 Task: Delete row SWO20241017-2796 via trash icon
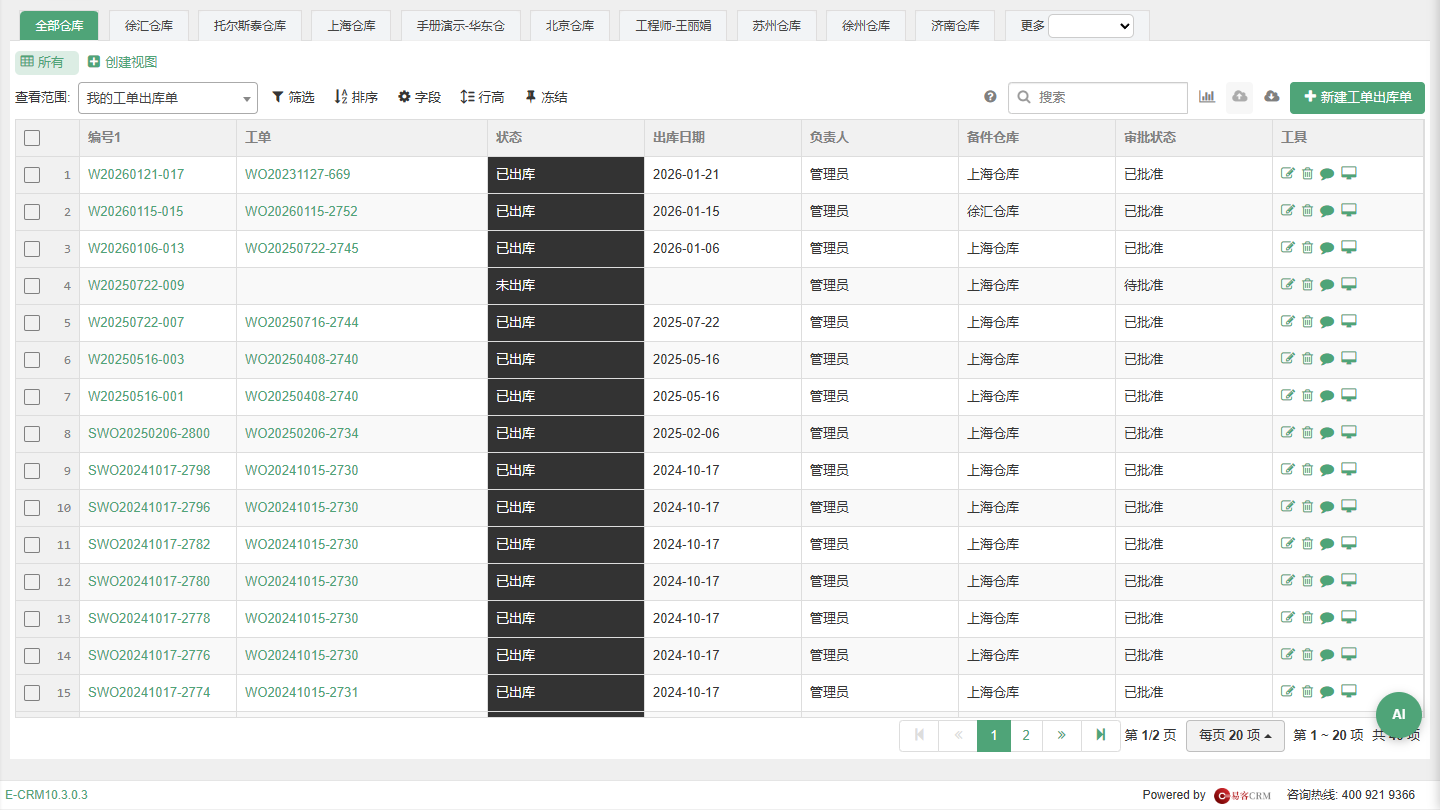1307,507
